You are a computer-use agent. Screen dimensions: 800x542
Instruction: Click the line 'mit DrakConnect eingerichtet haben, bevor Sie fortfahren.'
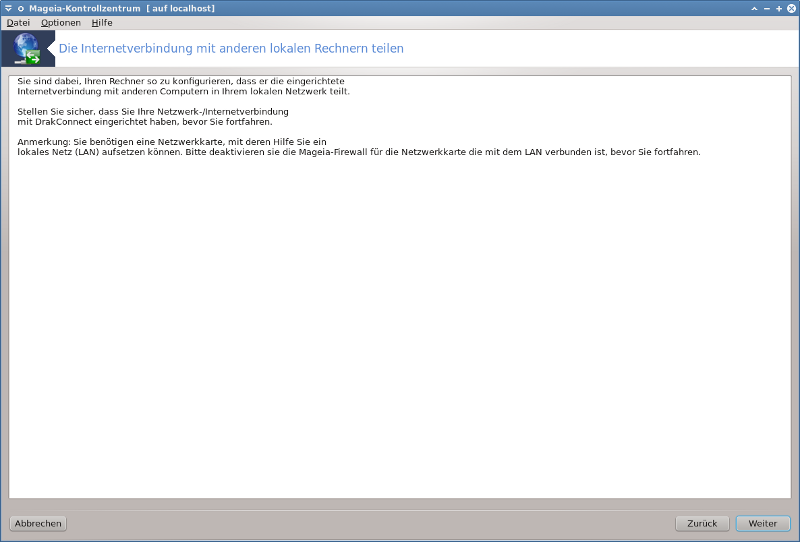click(x=145, y=122)
